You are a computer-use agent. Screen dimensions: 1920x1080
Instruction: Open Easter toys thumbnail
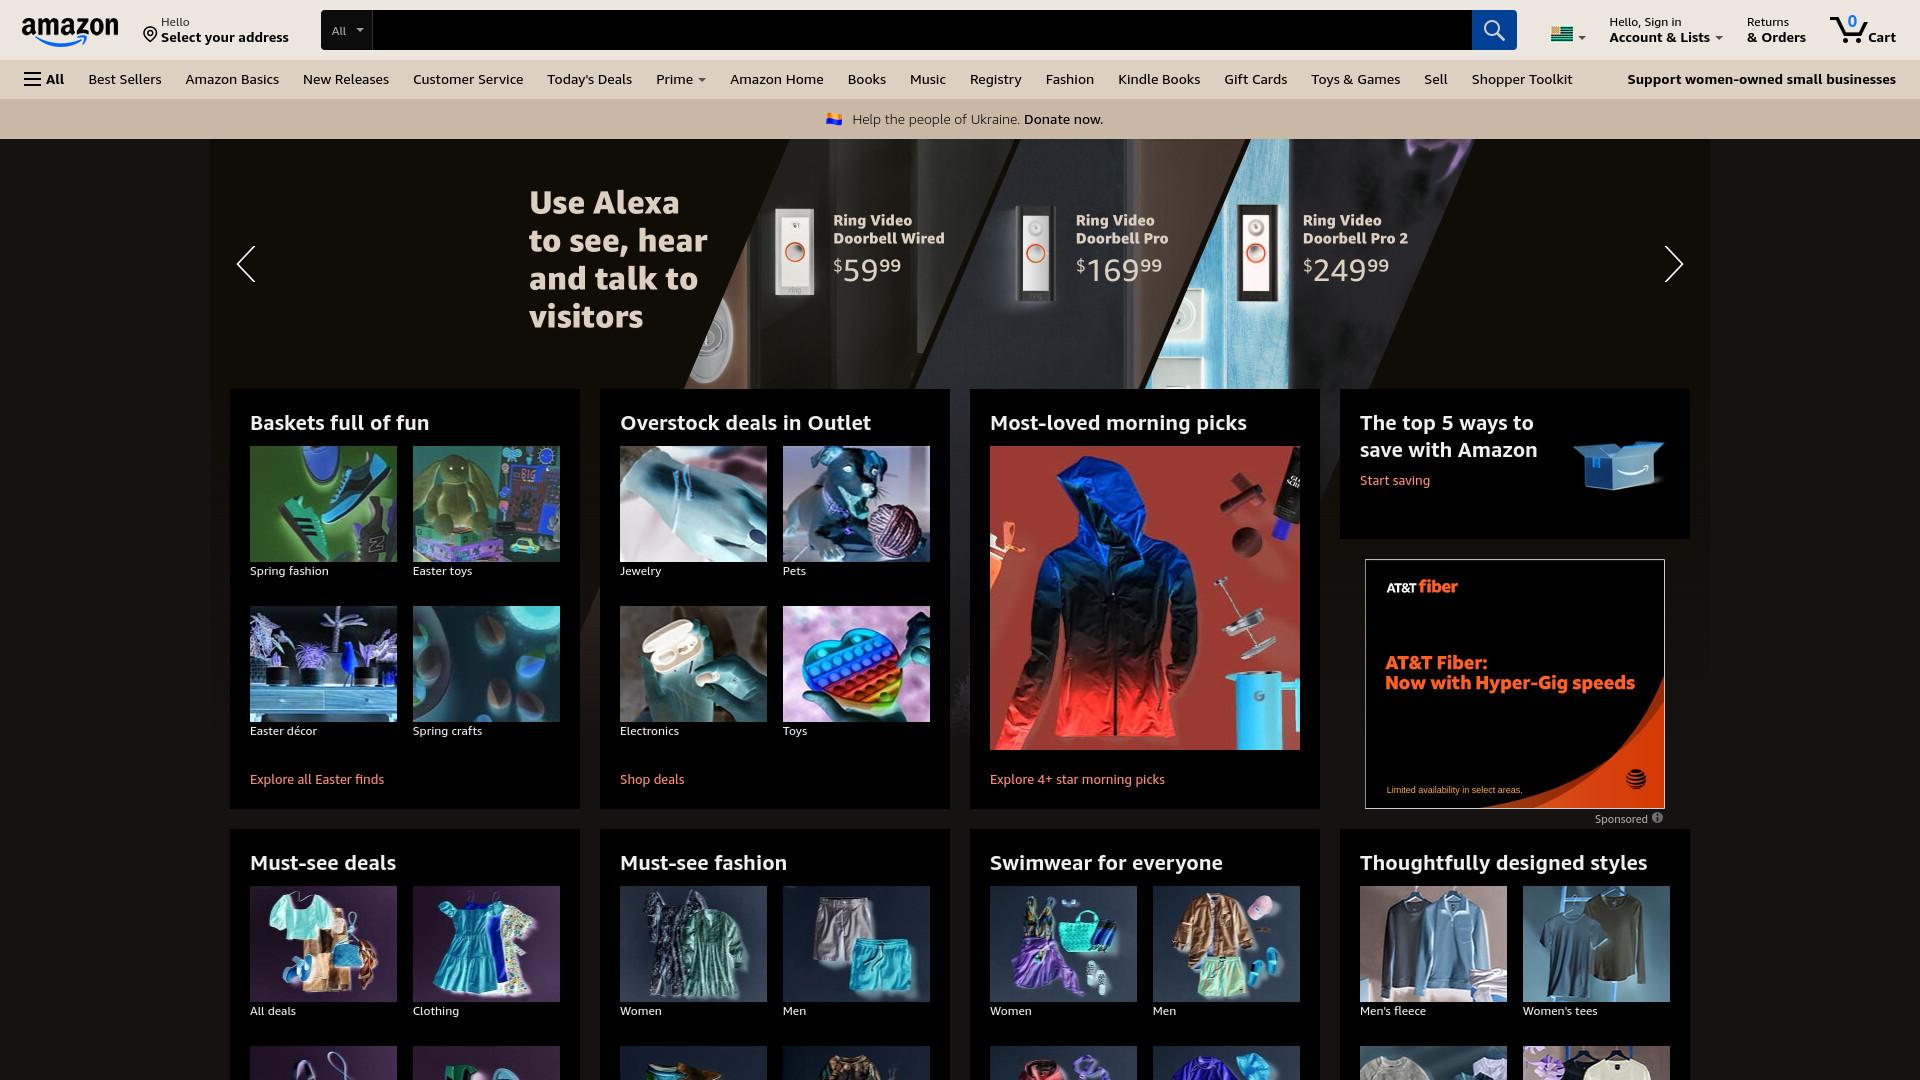coord(486,504)
